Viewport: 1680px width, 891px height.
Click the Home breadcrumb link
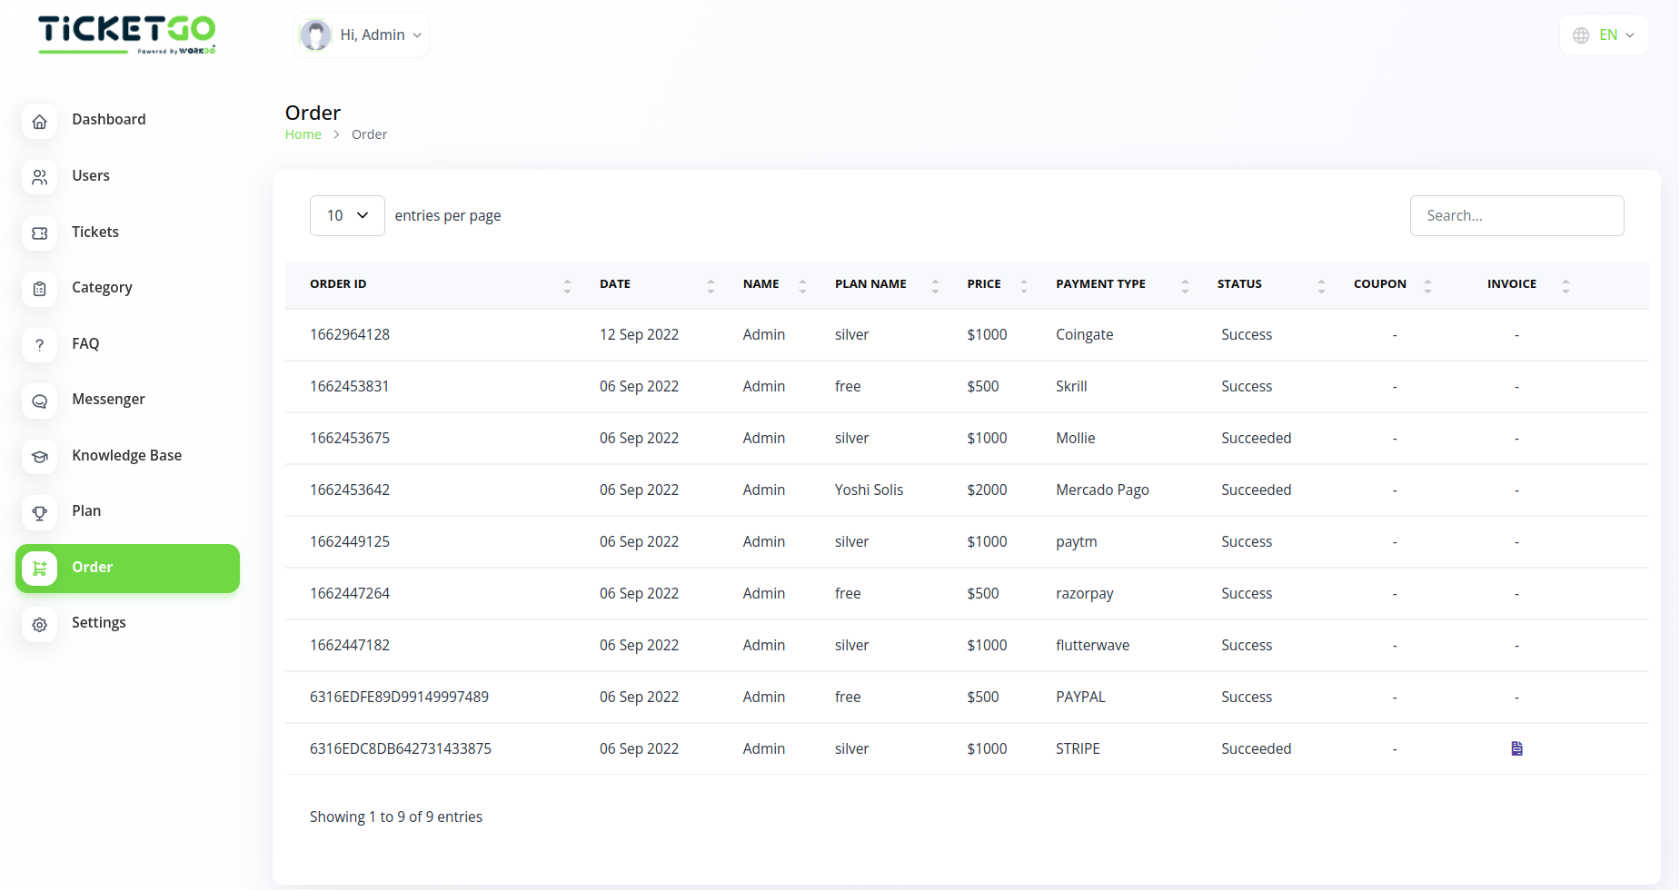point(303,135)
